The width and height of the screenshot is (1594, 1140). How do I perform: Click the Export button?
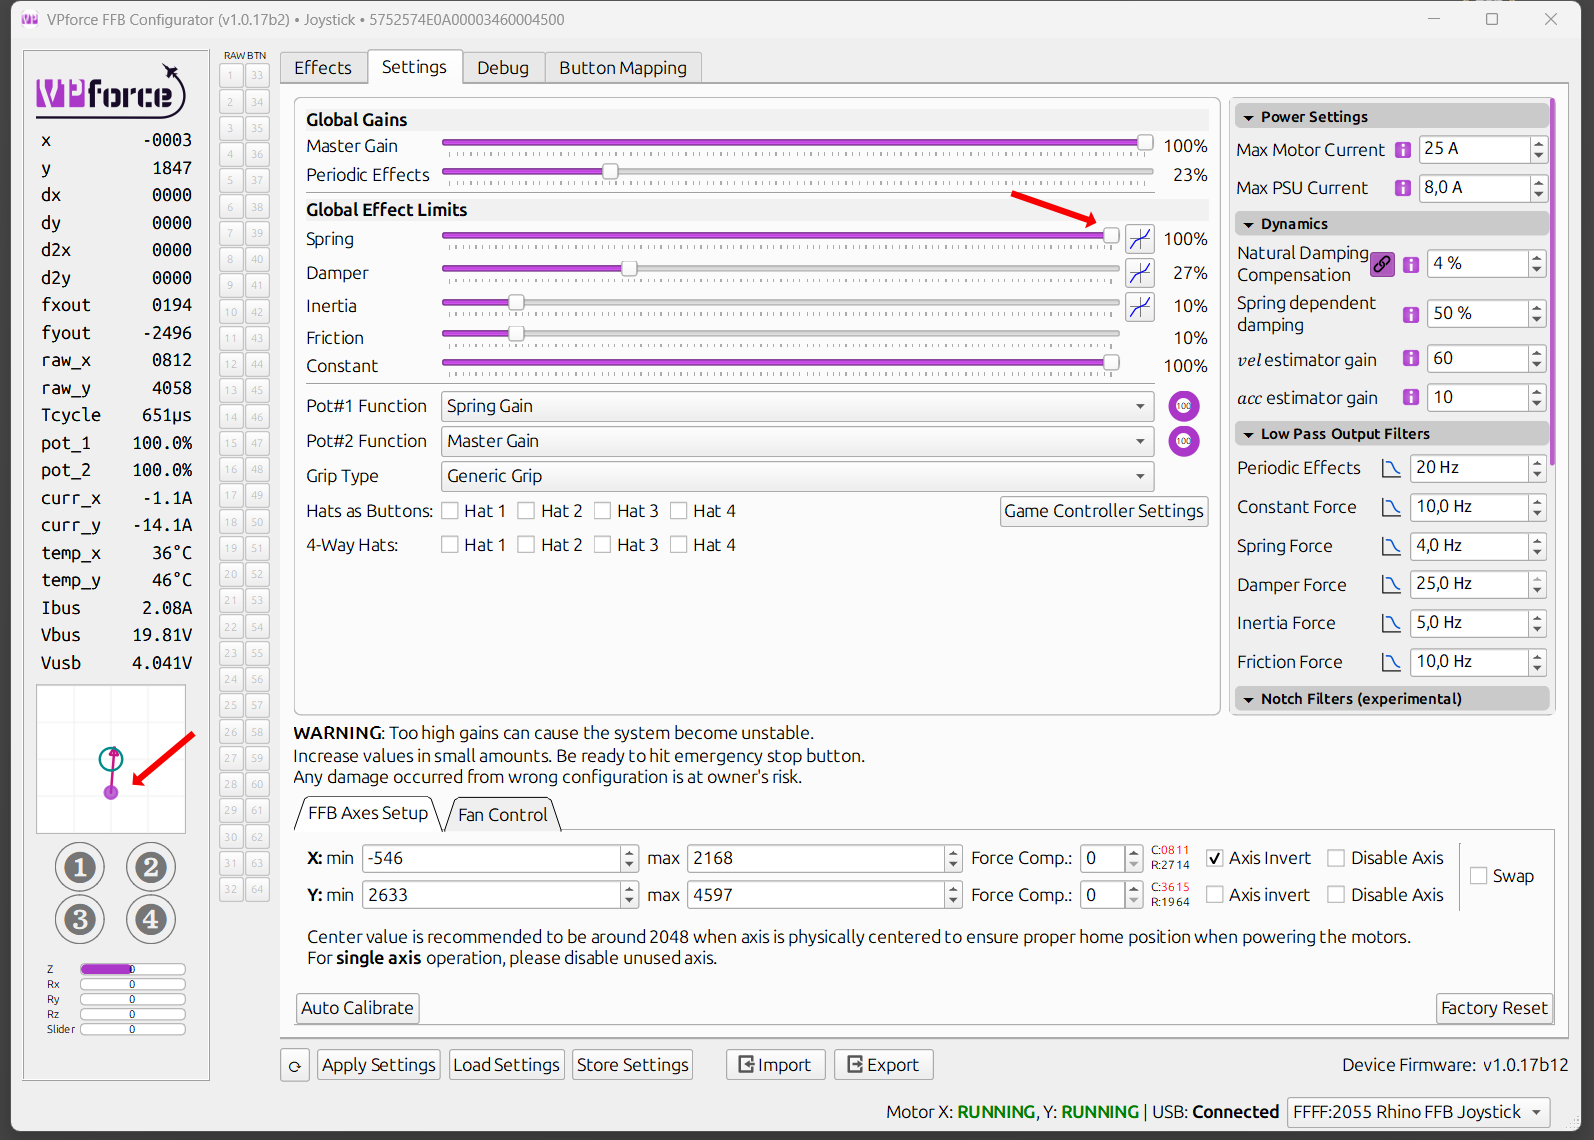tap(883, 1065)
